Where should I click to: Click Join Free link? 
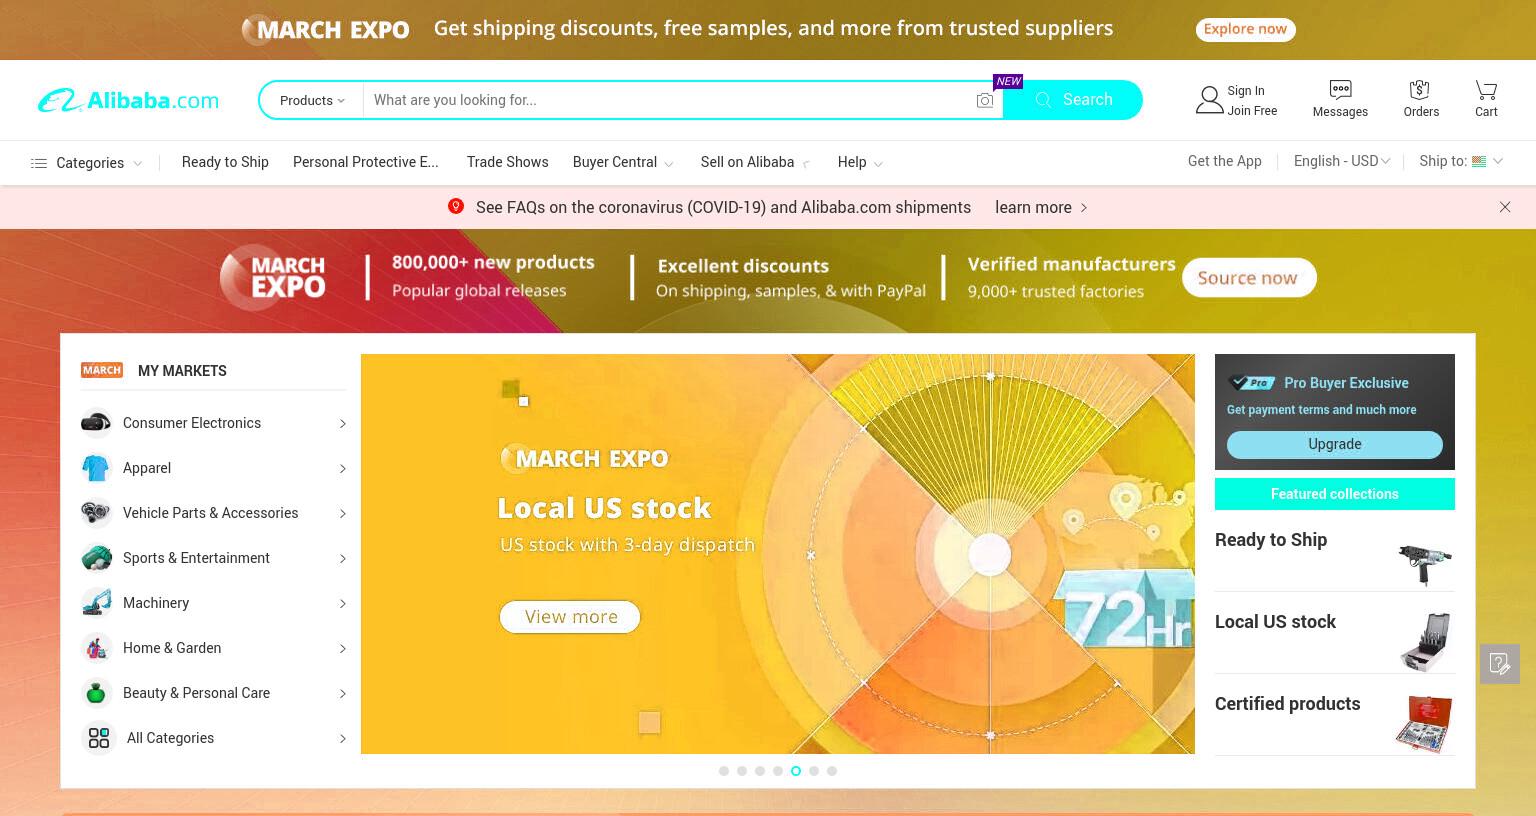tap(1252, 111)
